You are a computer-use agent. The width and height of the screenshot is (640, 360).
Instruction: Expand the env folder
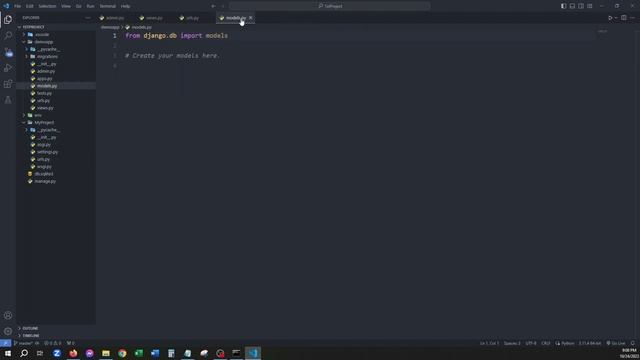(x=38, y=115)
